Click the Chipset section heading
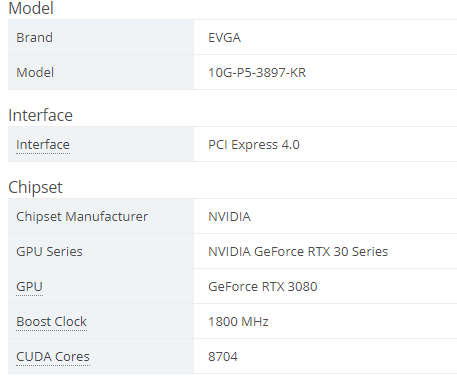The image size is (457, 381). tap(35, 187)
